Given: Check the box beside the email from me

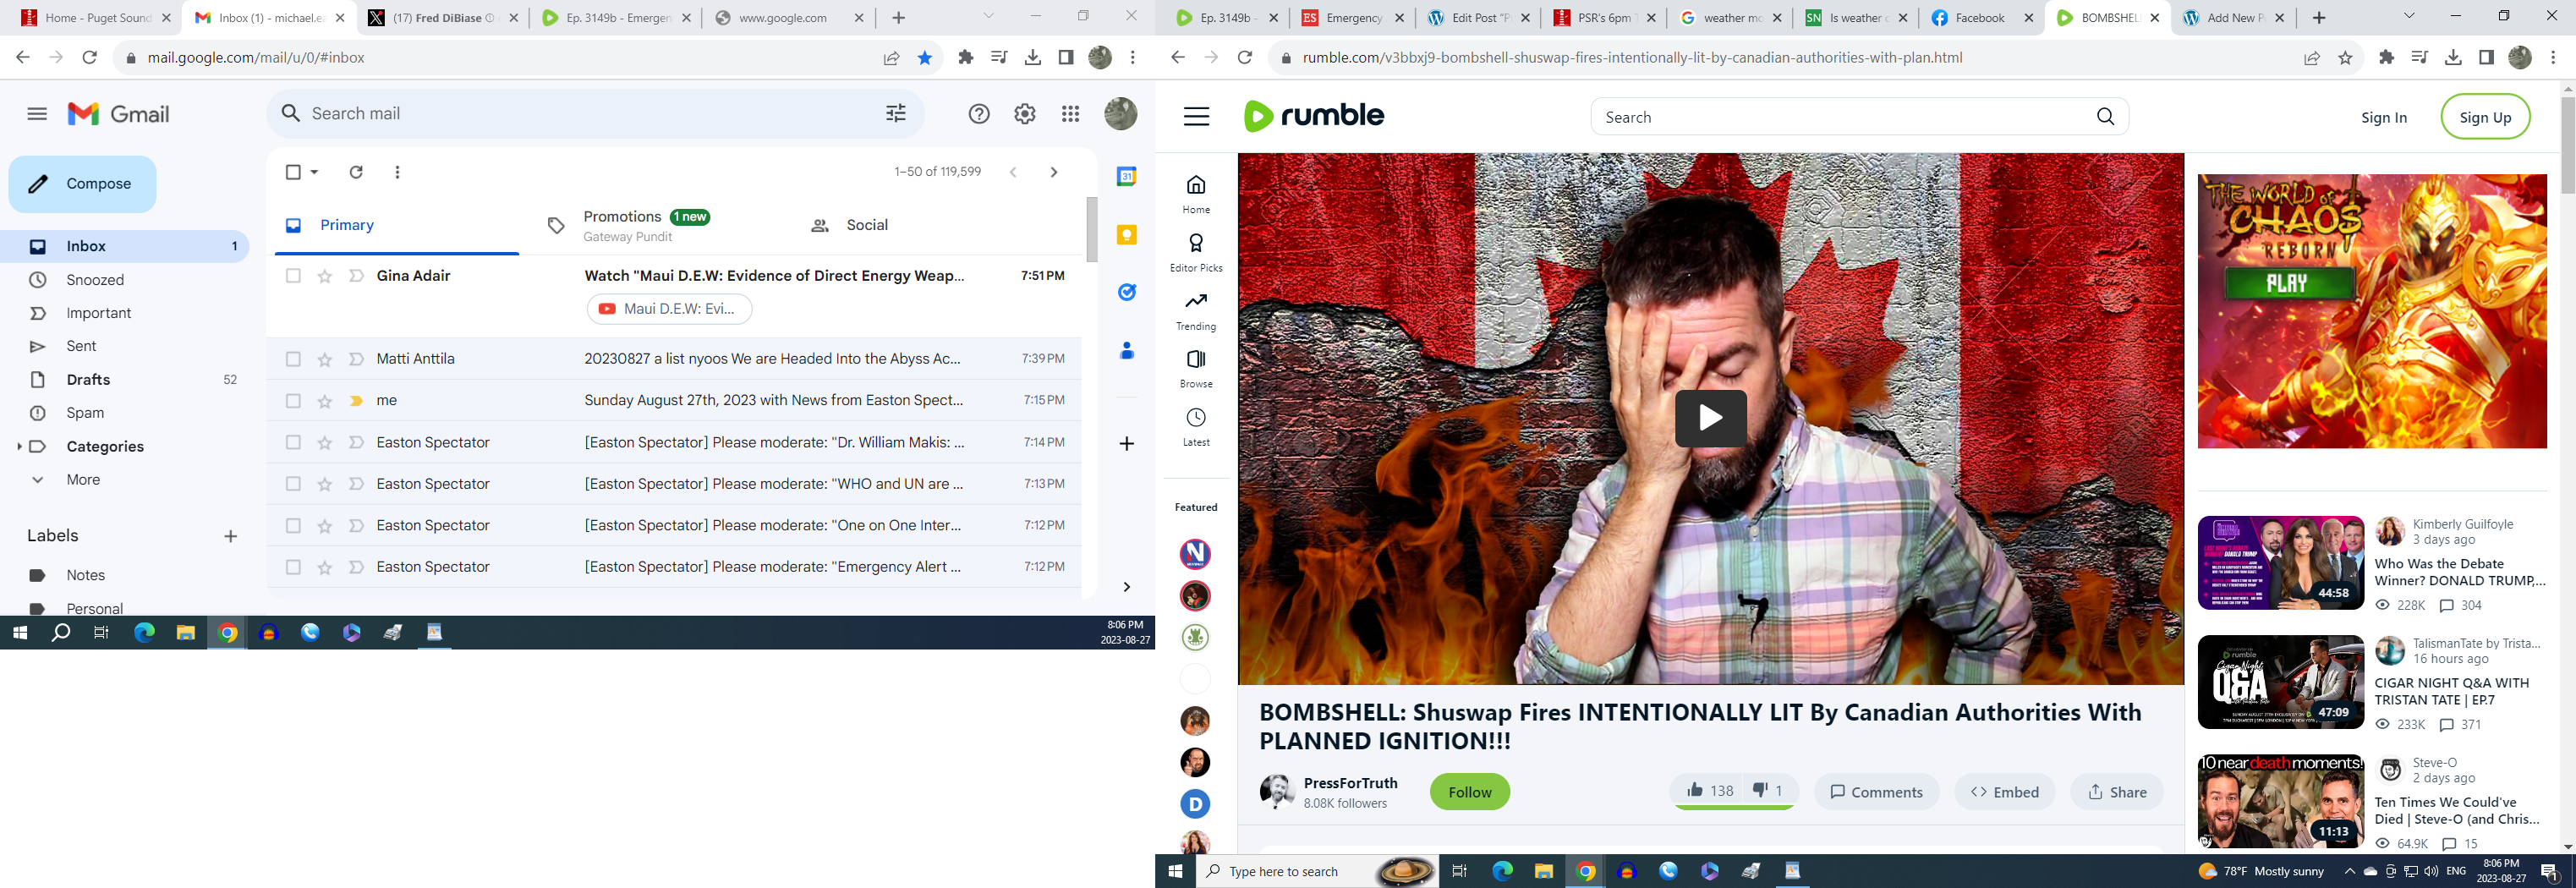Looking at the screenshot, I should [x=293, y=401].
